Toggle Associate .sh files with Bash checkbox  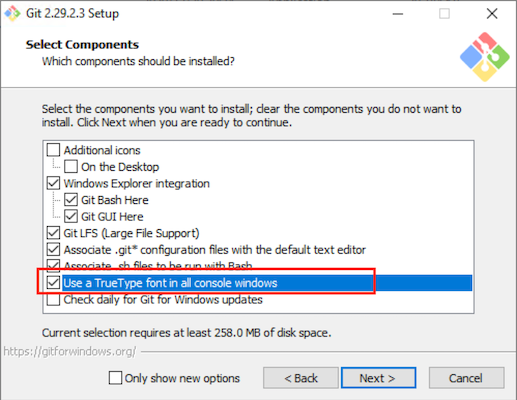(x=53, y=264)
